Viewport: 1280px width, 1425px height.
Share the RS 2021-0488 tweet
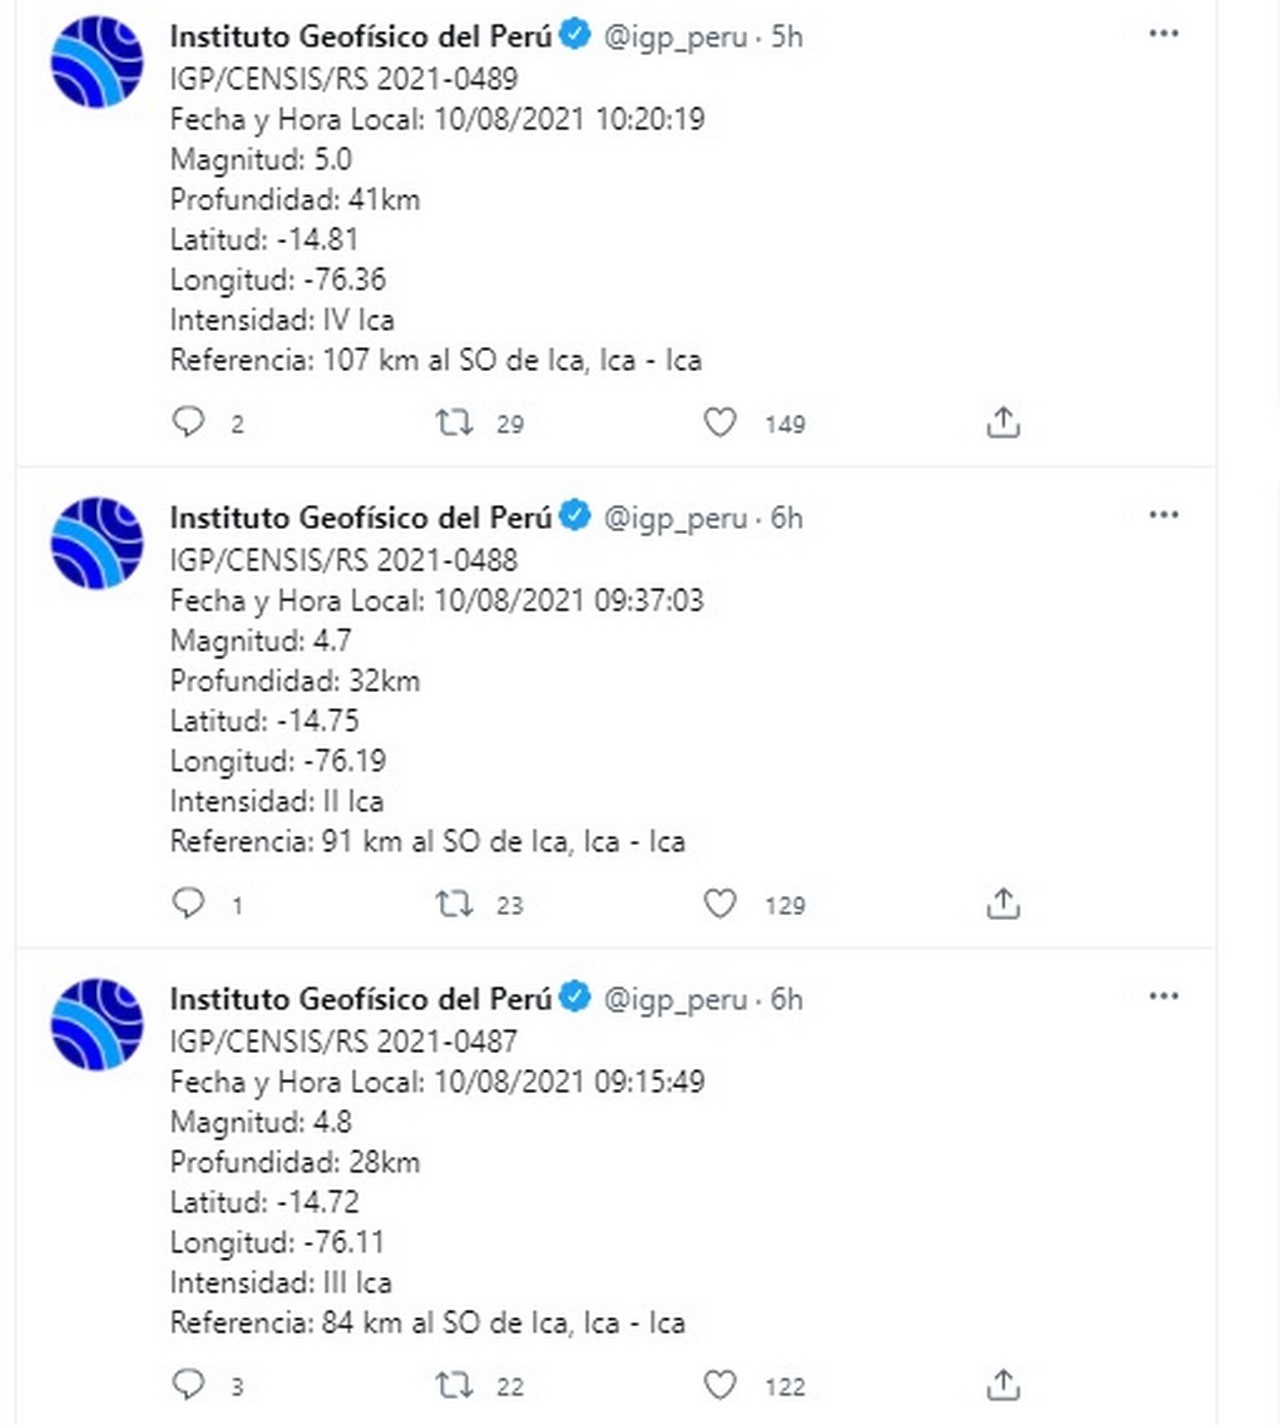click(x=1003, y=904)
